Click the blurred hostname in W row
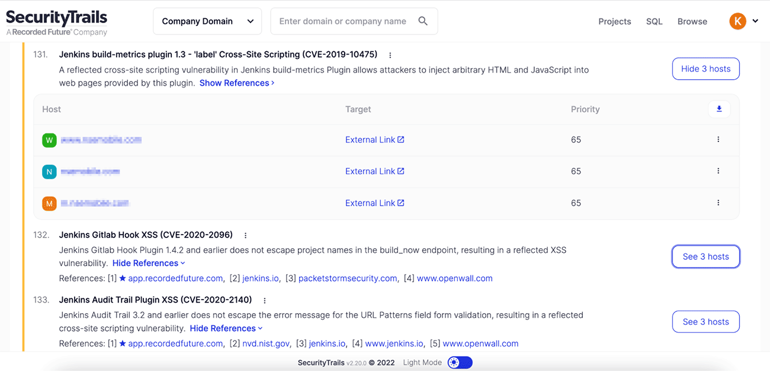 point(101,140)
